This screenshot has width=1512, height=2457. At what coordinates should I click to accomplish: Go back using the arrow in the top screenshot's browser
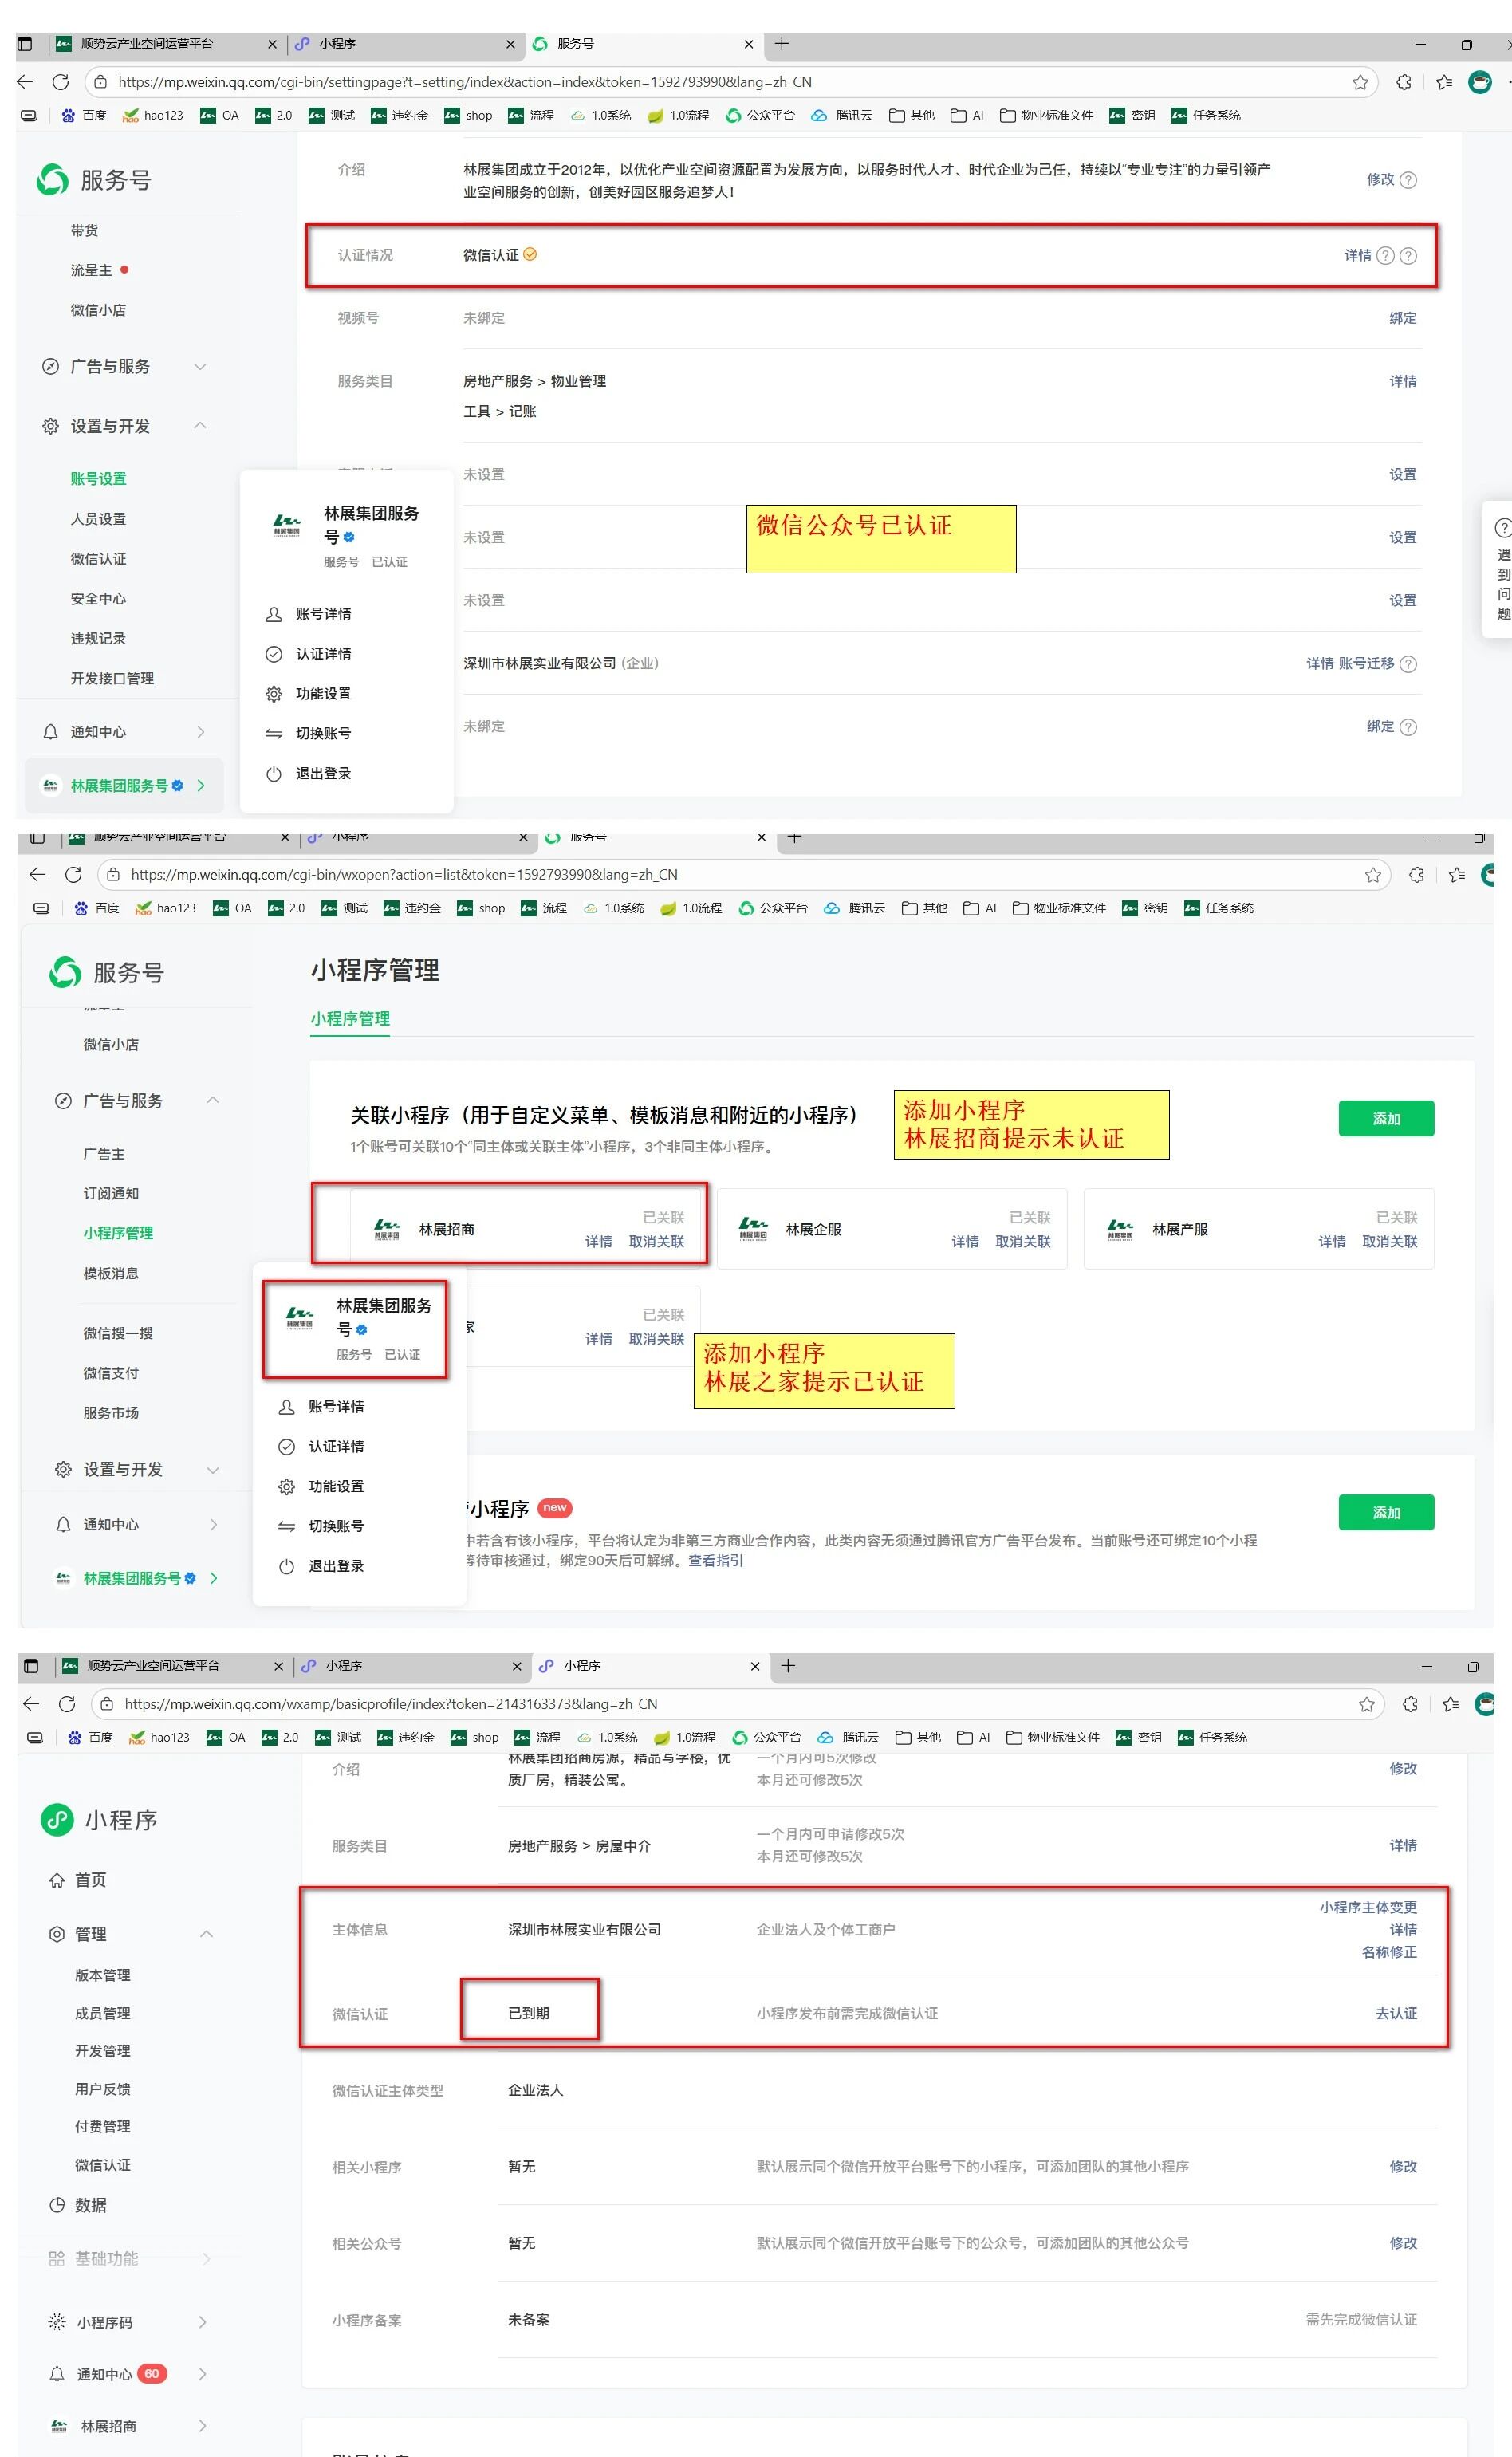pyautogui.click(x=25, y=82)
